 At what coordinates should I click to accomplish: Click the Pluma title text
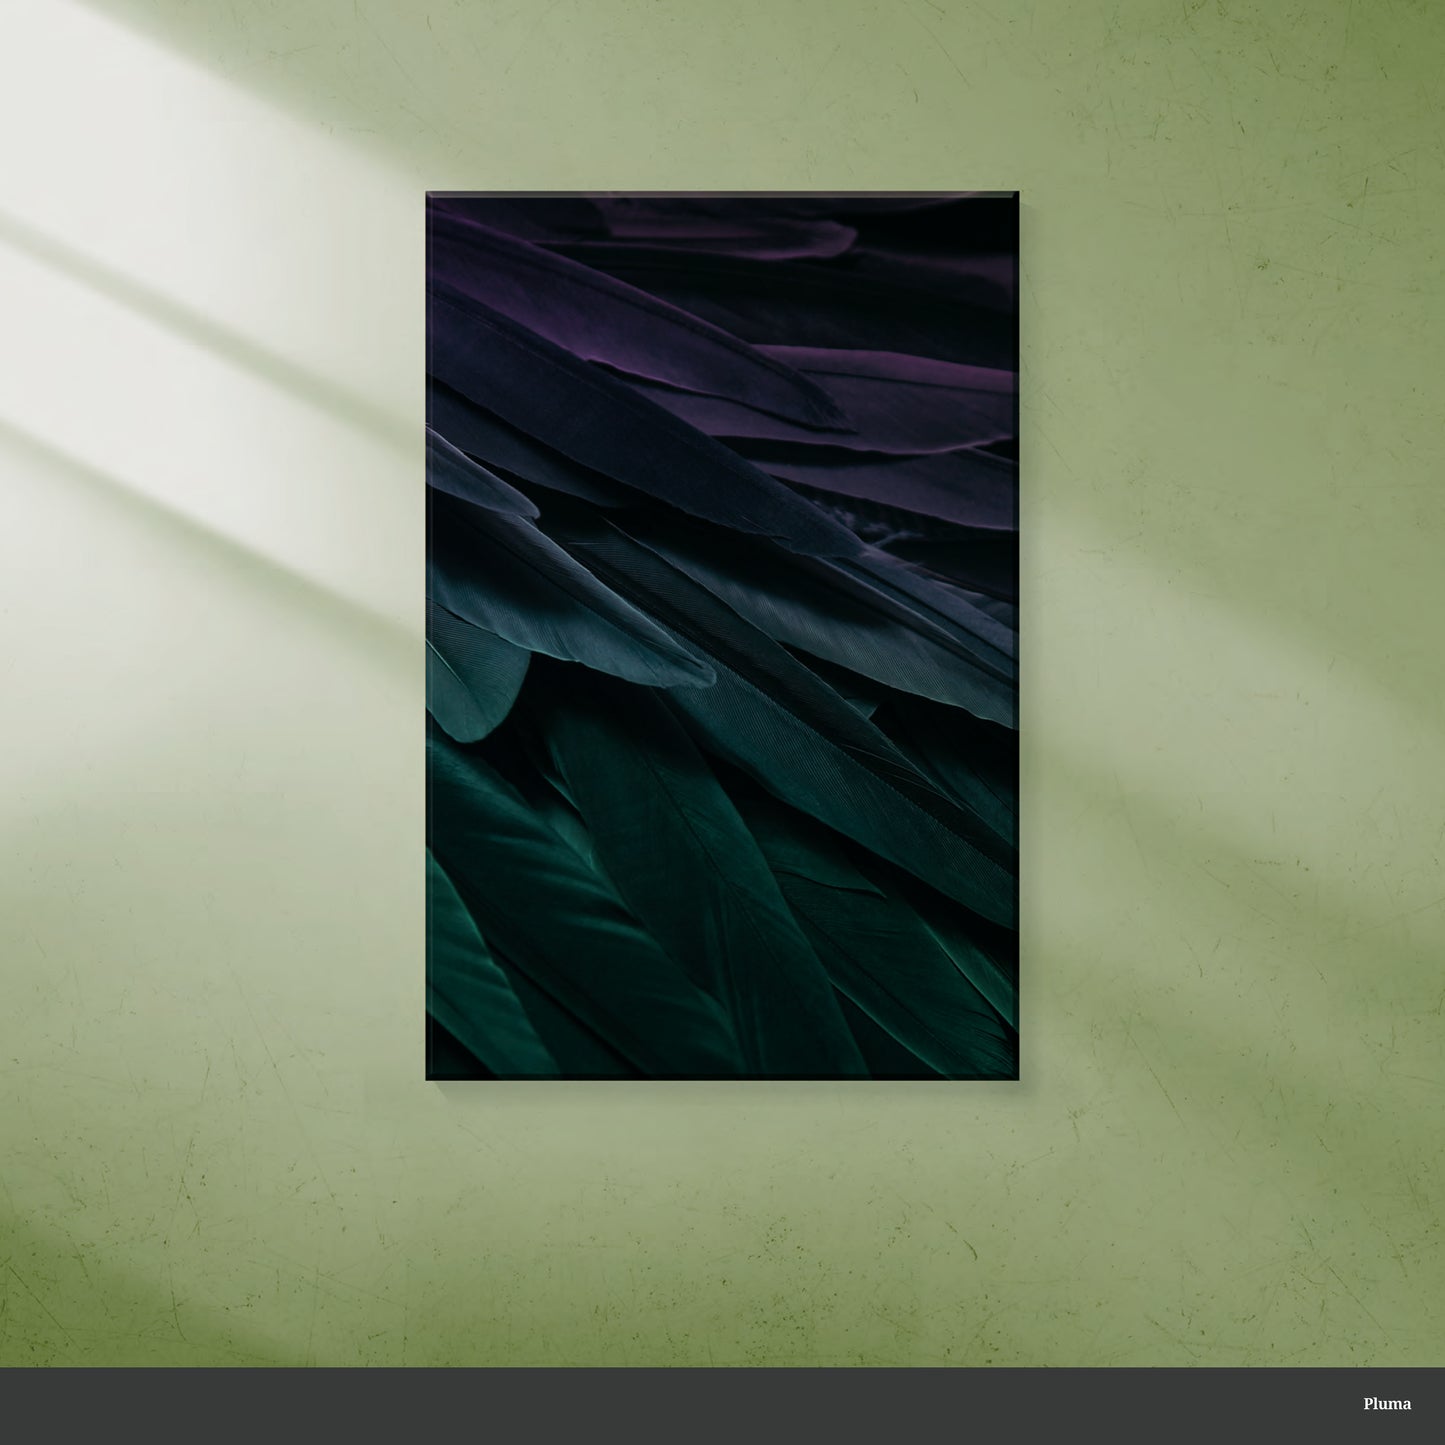point(1386,1404)
